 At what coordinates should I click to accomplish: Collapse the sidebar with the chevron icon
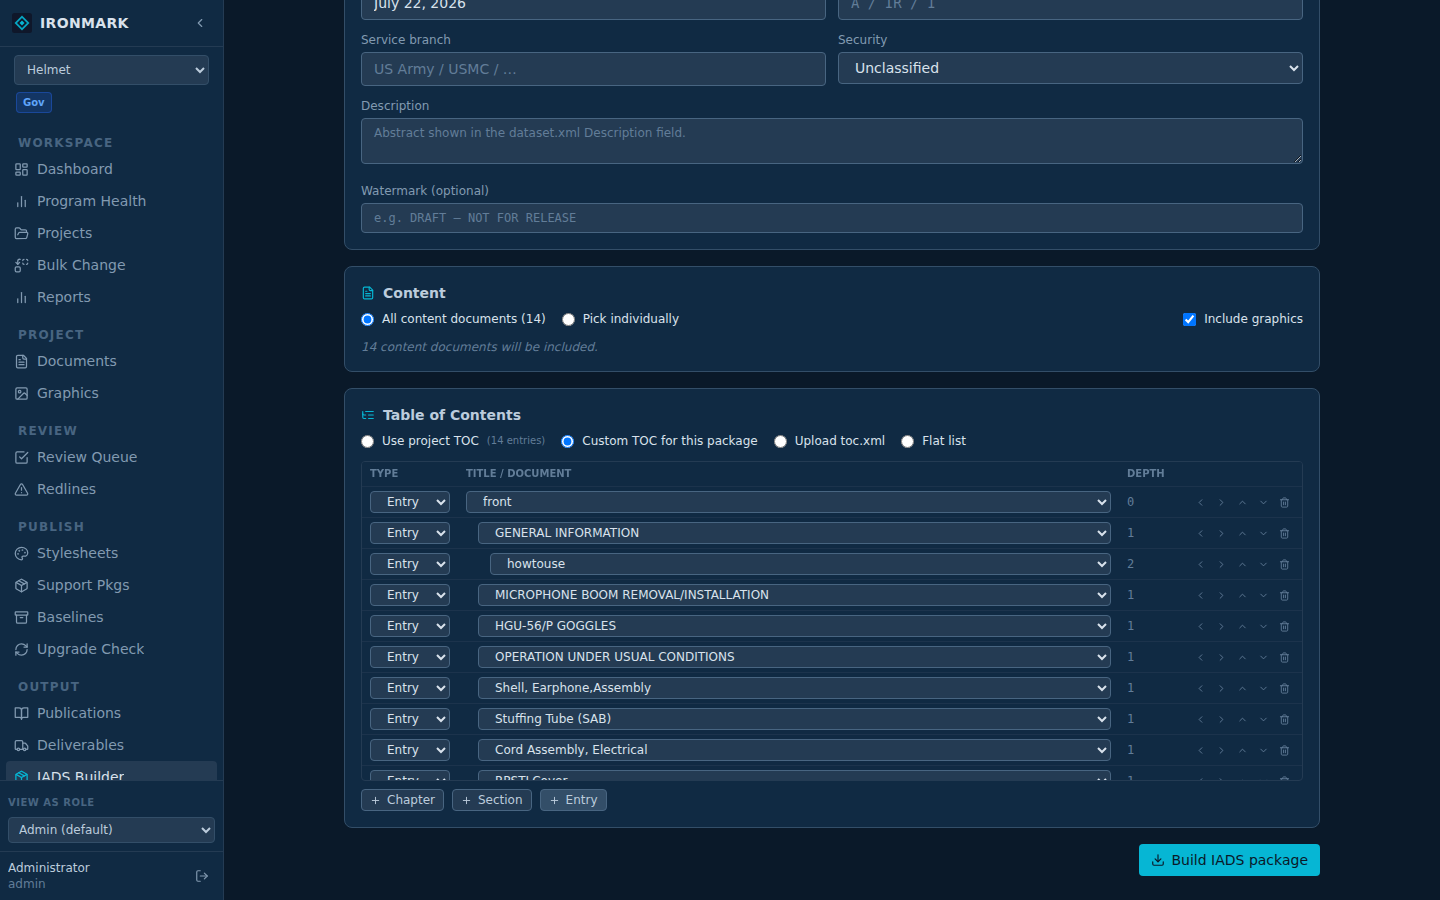pos(200,23)
